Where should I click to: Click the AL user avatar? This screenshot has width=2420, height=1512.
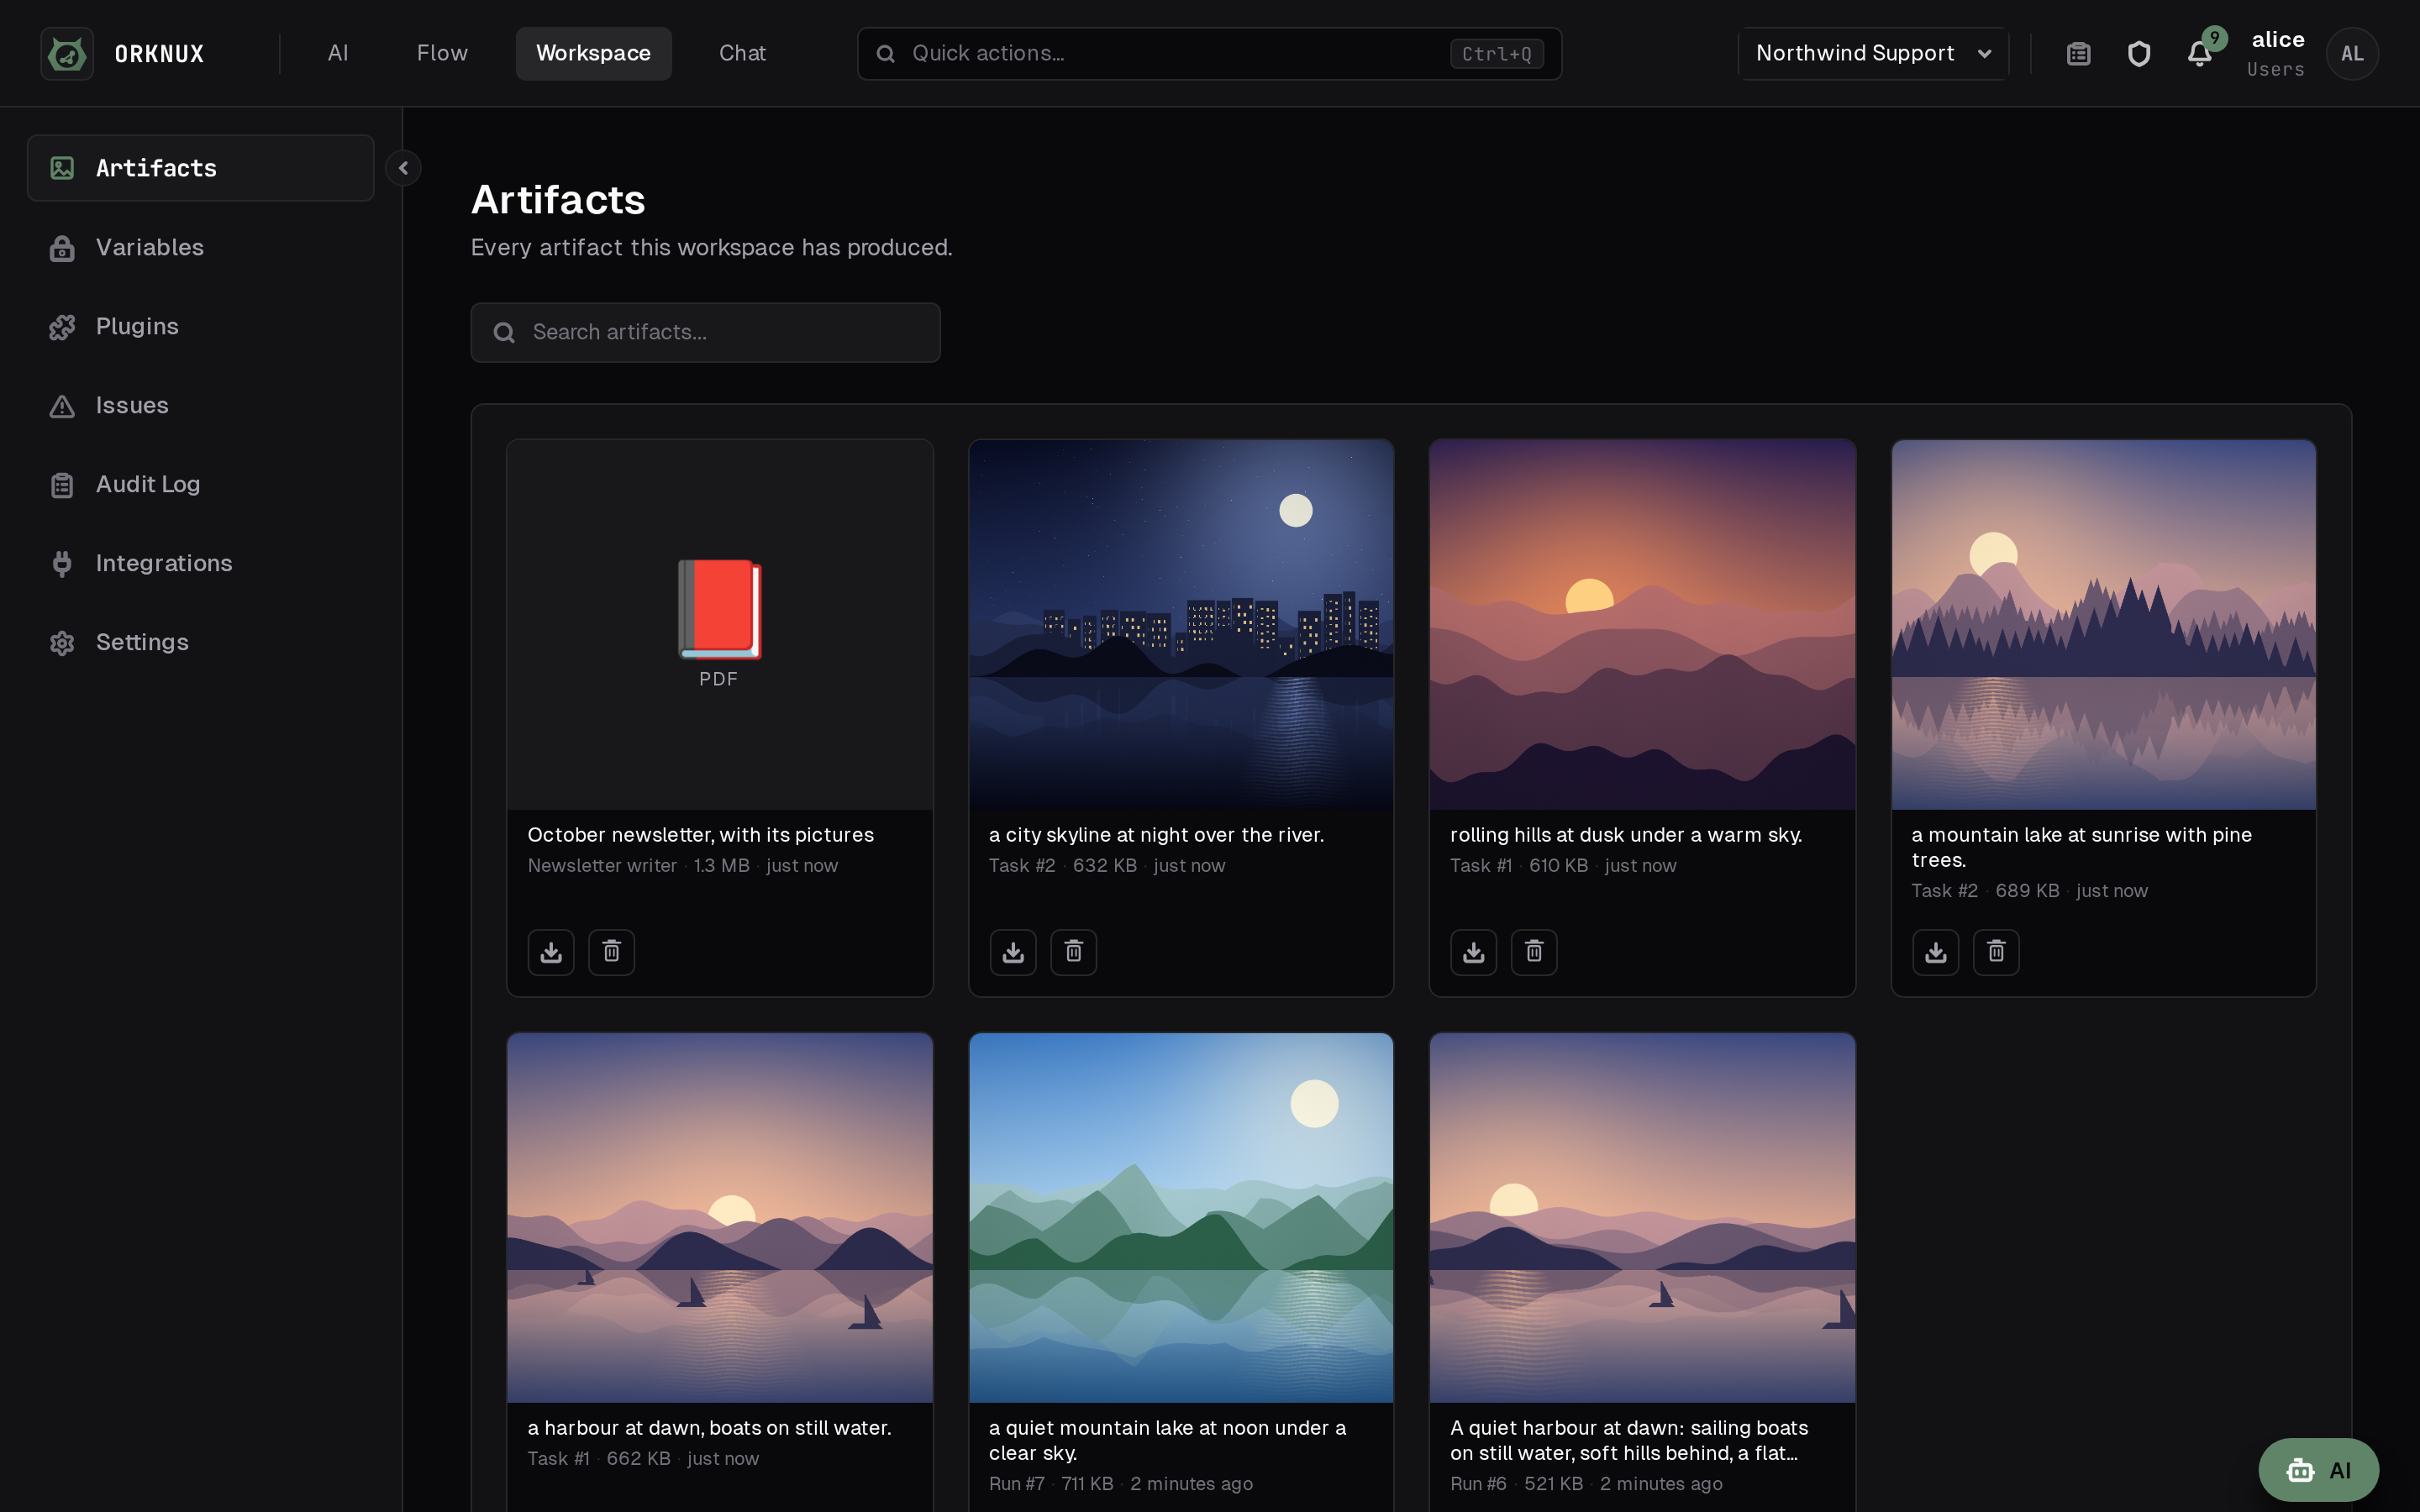pyautogui.click(x=2352, y=53)
